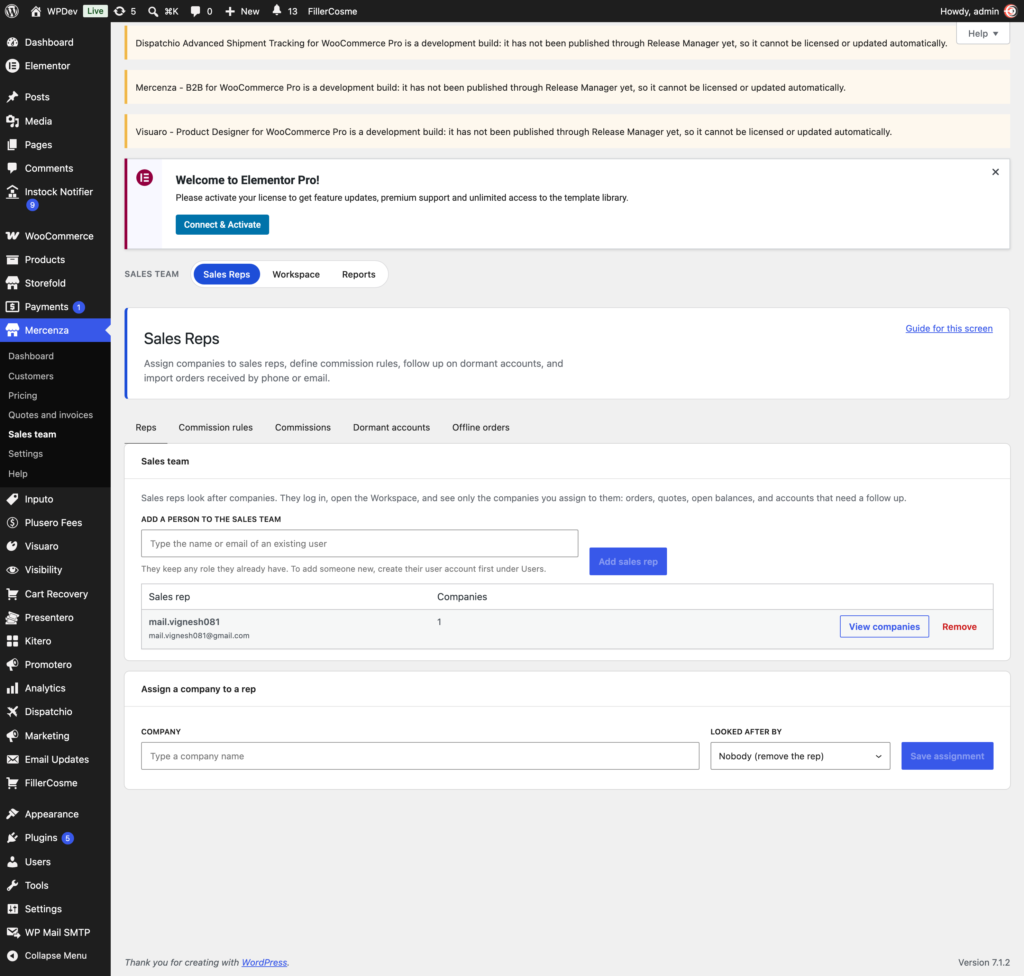Click the Posts pin icon

[12, 97]
